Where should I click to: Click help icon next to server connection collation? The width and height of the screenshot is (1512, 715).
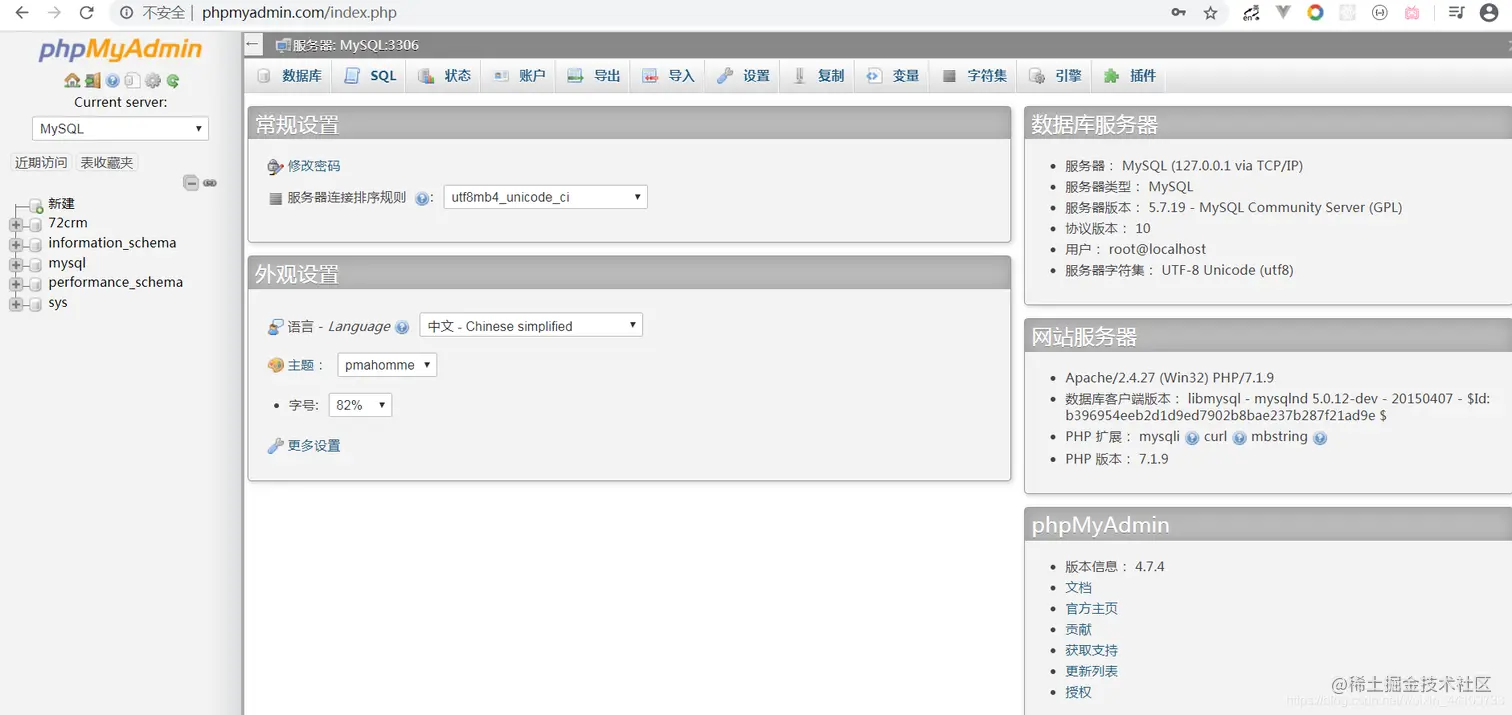422,198
